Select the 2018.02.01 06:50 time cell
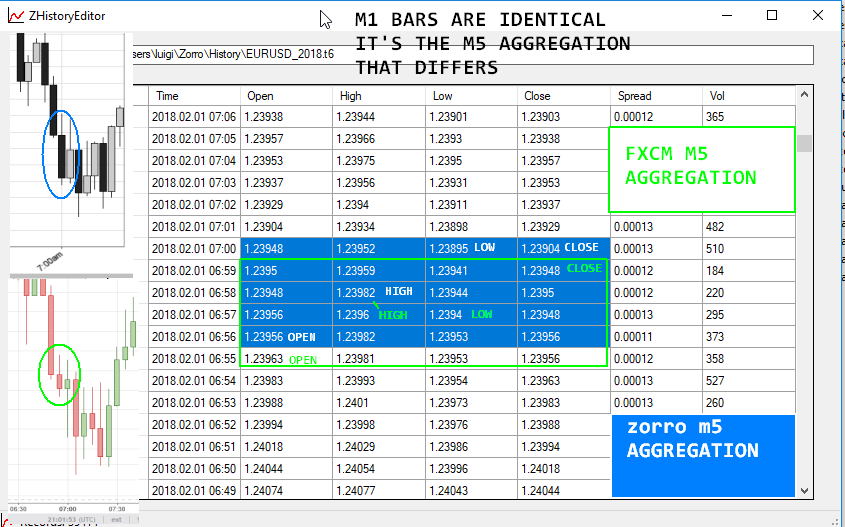 194,469
